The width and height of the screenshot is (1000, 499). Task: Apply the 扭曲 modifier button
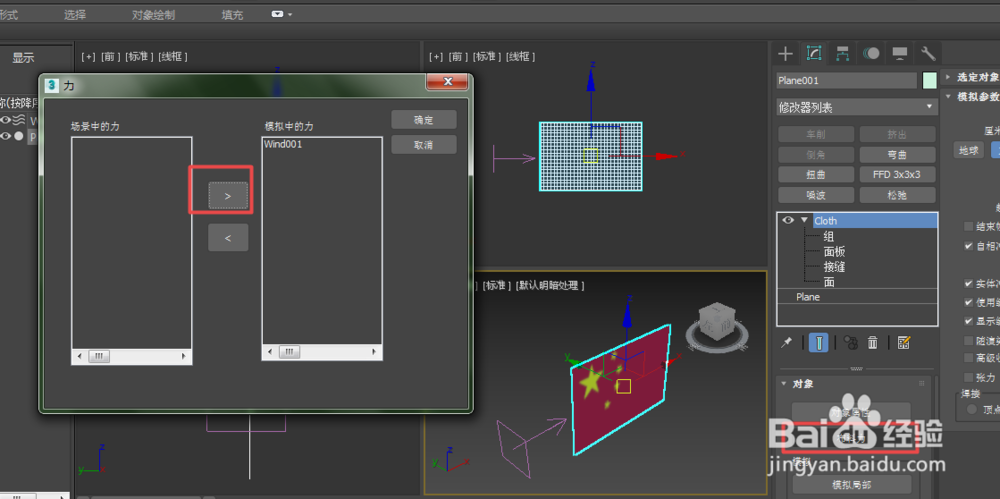coord(816,174)
